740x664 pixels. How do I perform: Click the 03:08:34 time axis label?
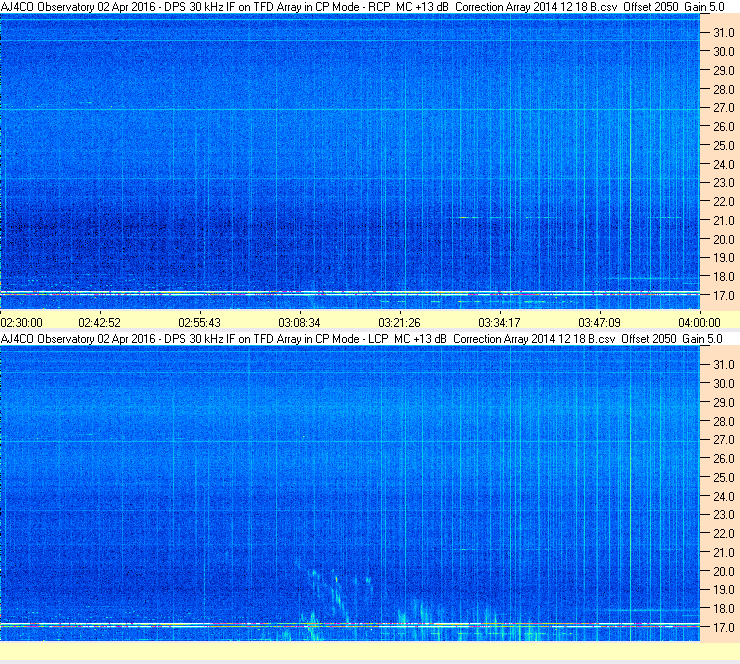tap(299, 323)
